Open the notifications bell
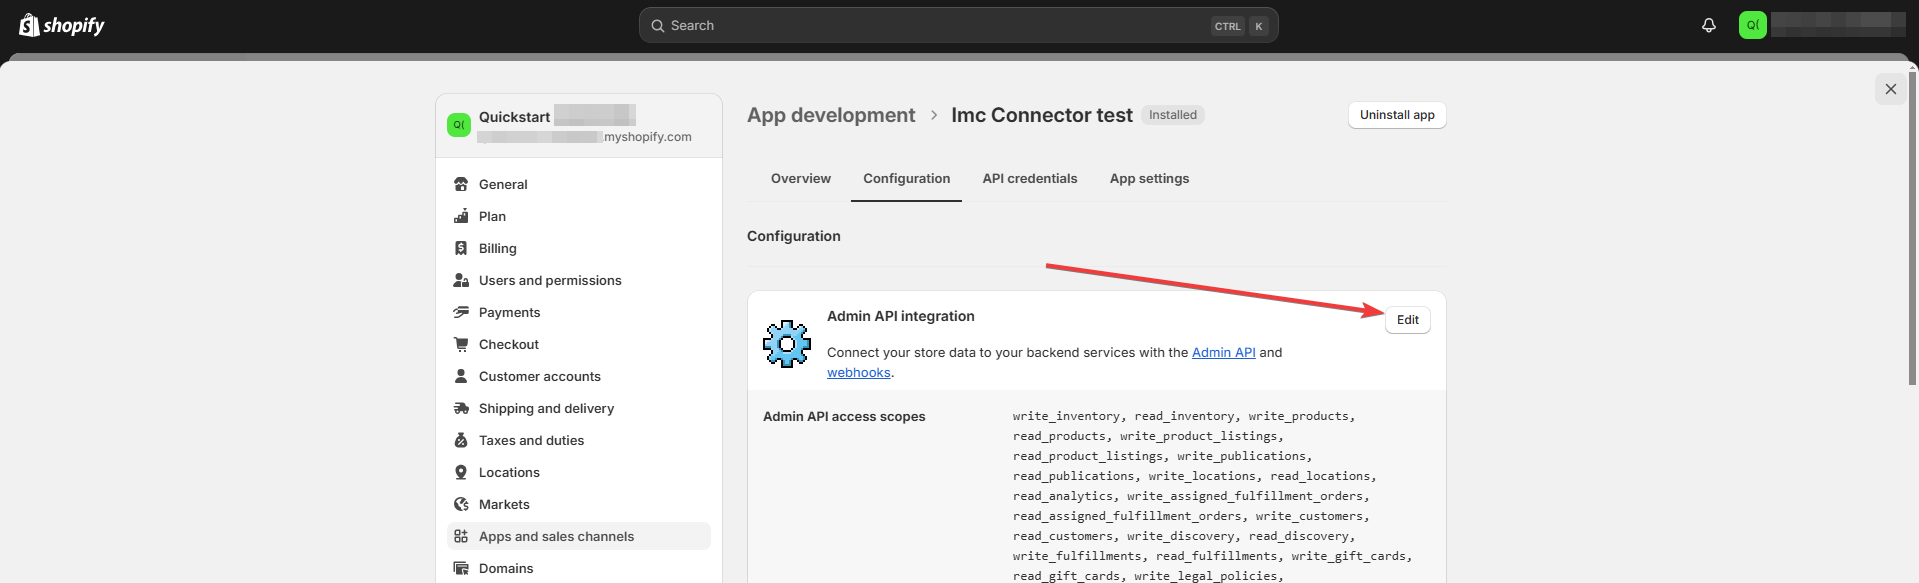1919x583 pixels. click(x=1709, y=25)
